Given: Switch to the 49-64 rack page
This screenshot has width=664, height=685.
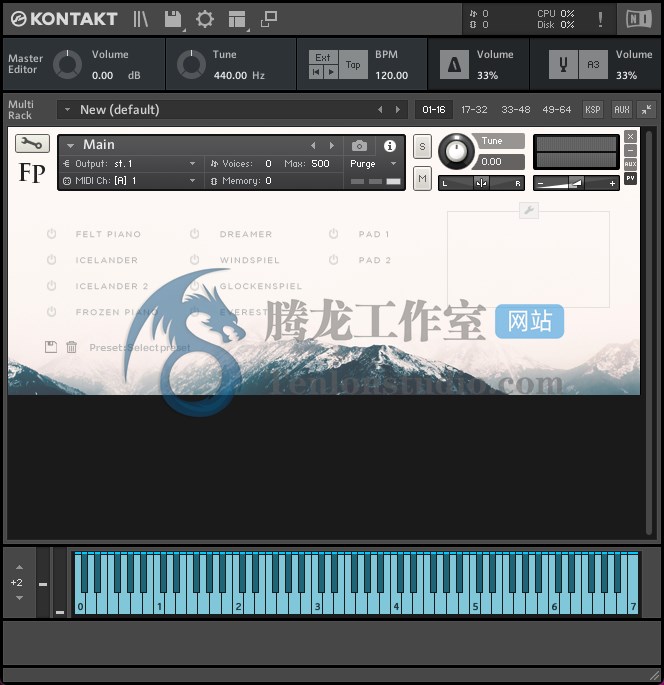Looking at the screenshot, I should point(557,110).
